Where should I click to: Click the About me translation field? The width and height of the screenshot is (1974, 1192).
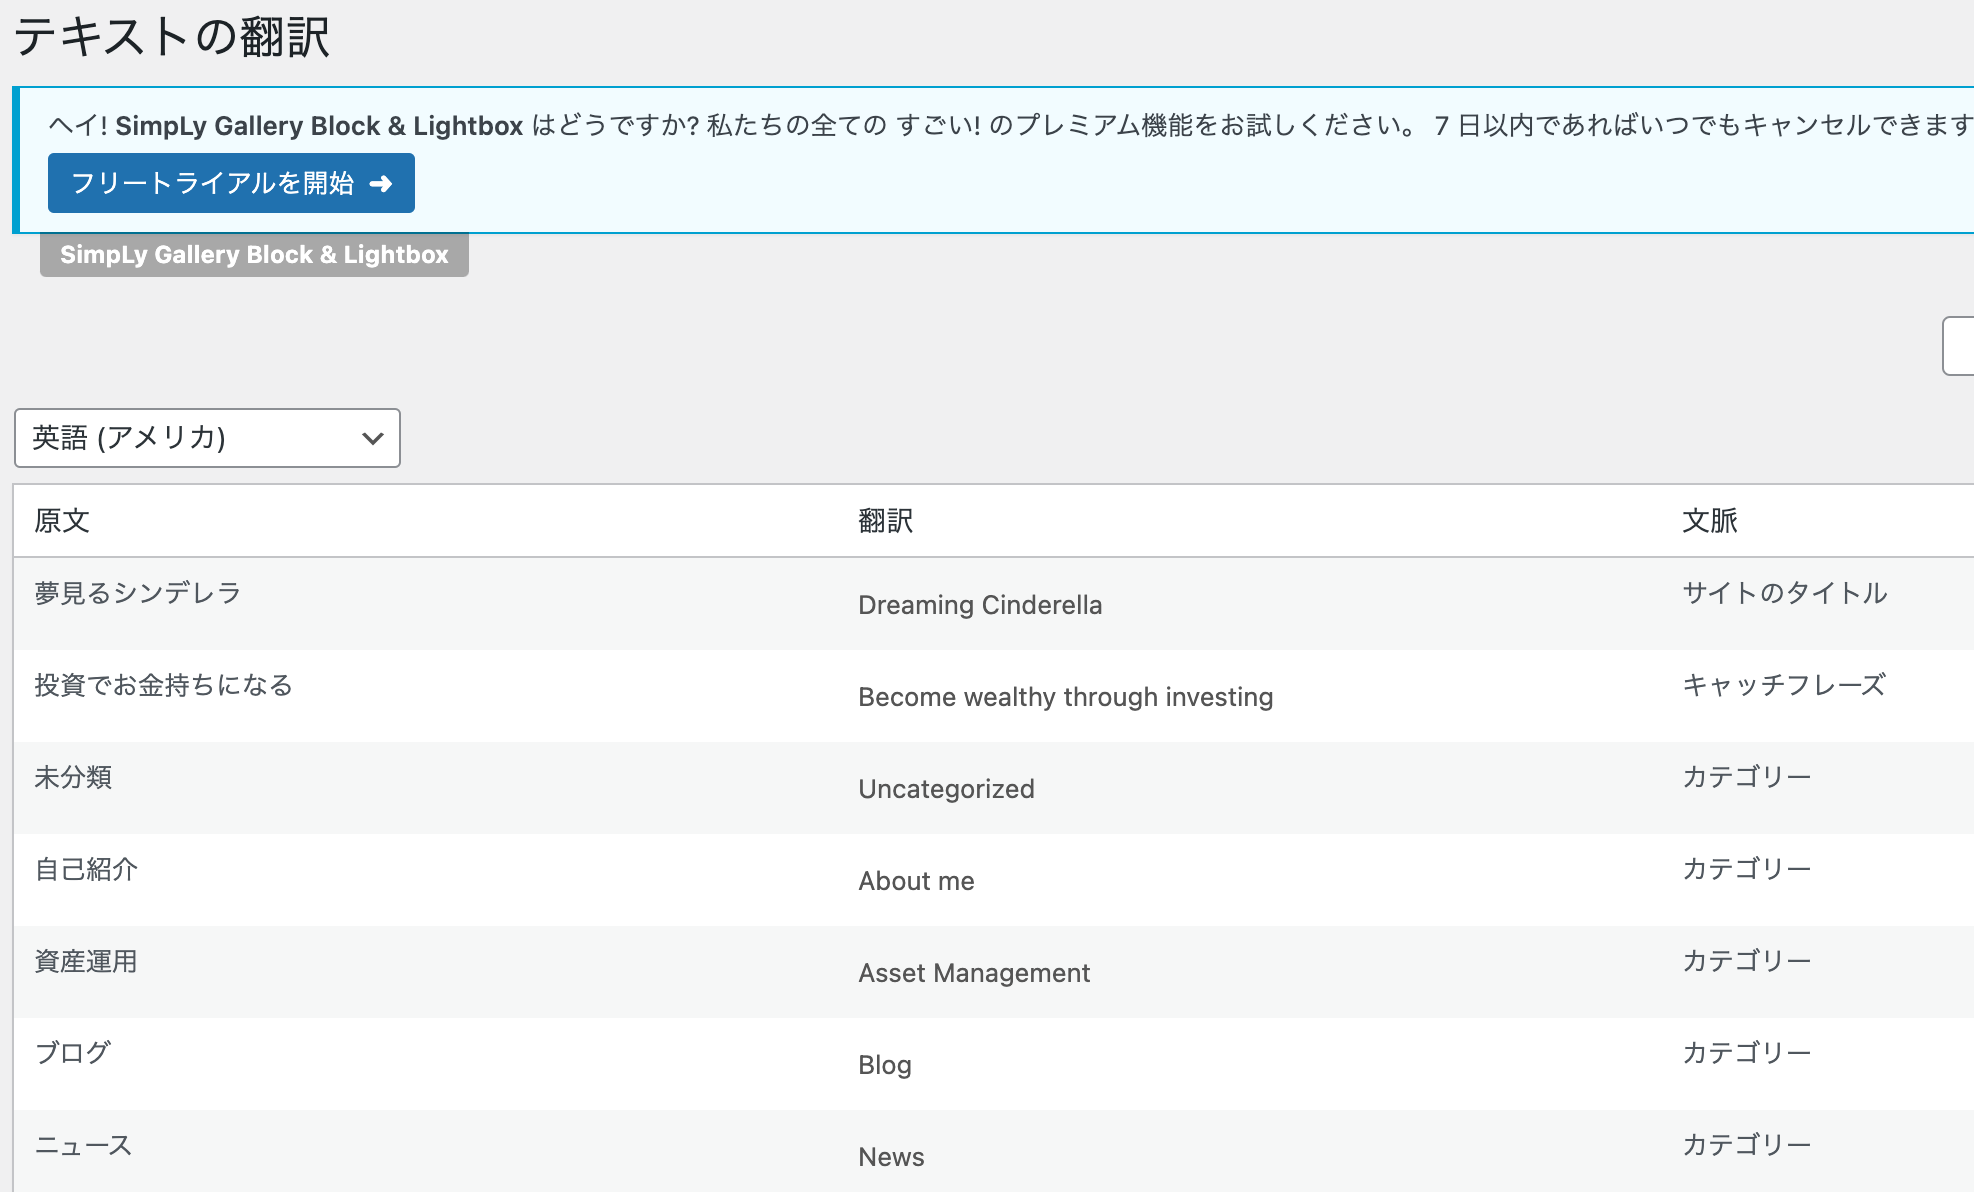point(916,881)
